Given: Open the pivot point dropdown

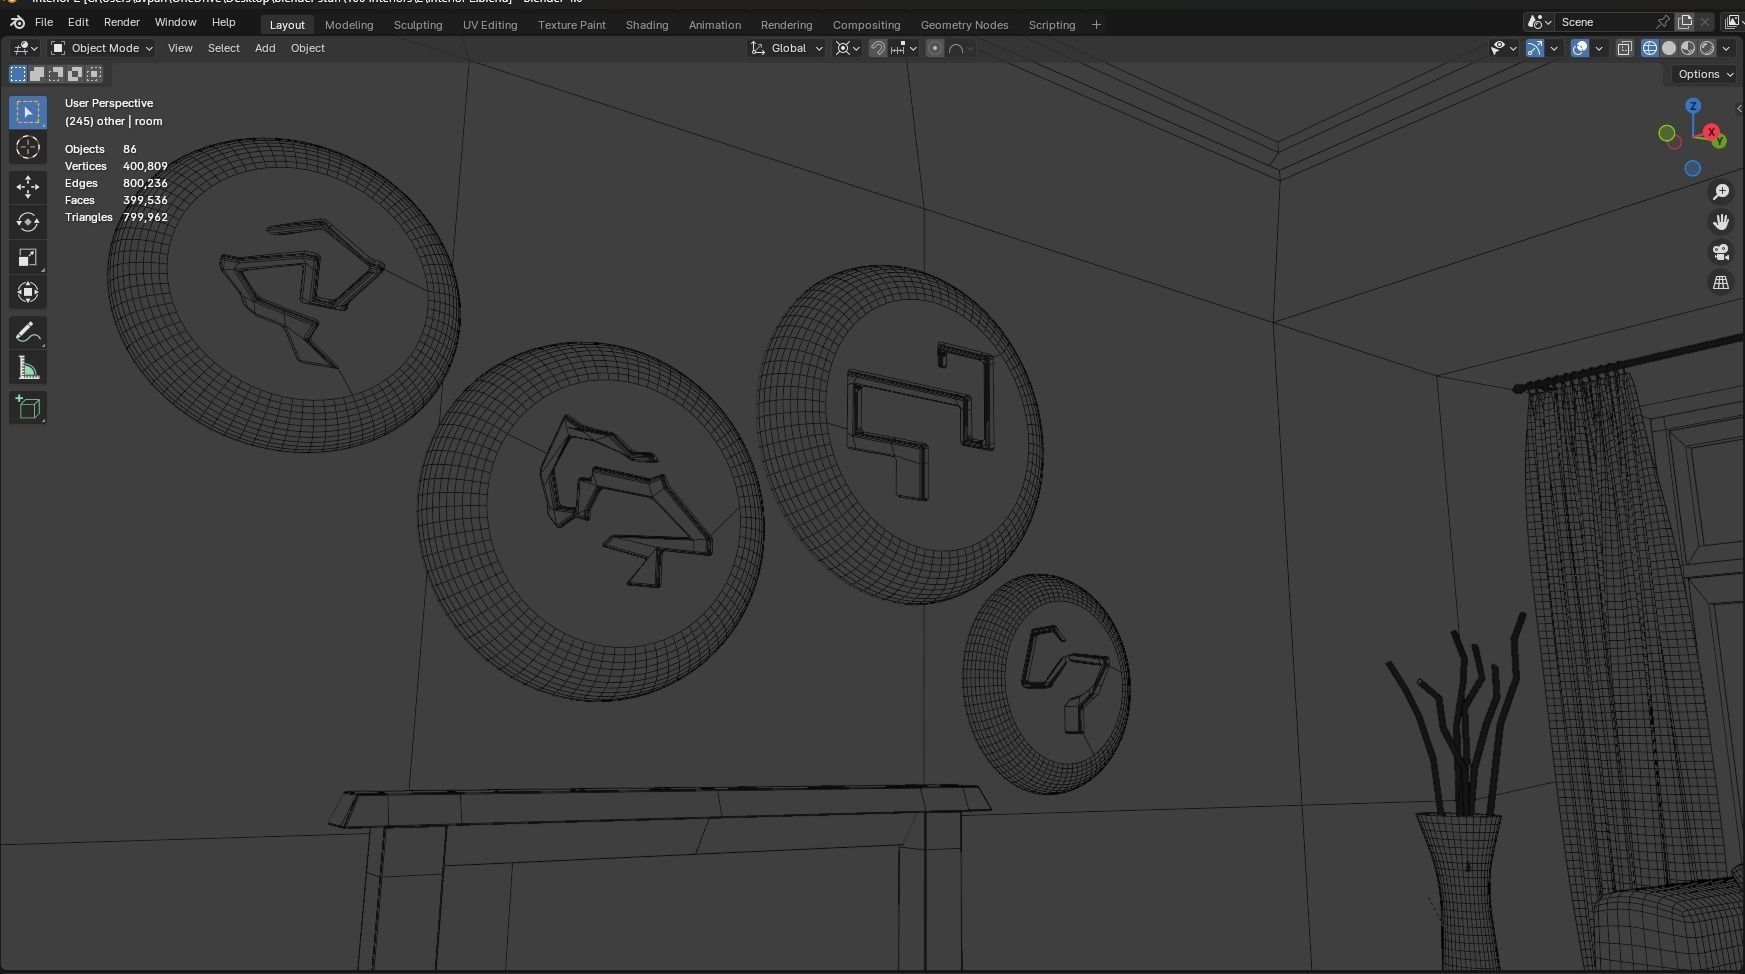Looking at the screenshot, I should pyautogui.click(x=848, y=48).
